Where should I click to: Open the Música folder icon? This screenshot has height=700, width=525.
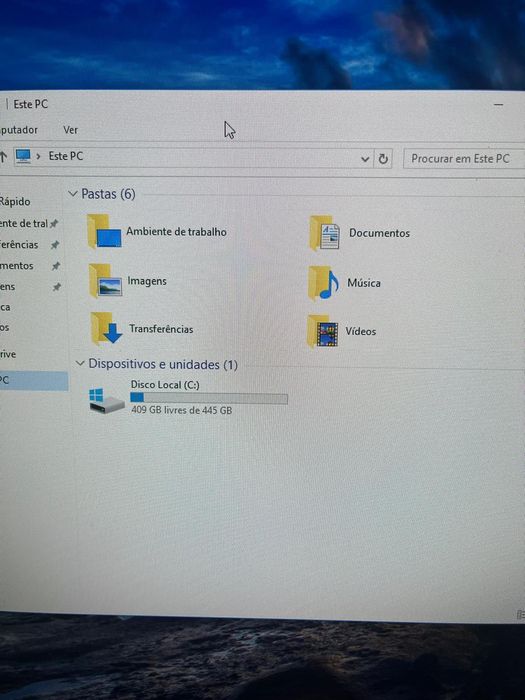click(x=323, y=283)
